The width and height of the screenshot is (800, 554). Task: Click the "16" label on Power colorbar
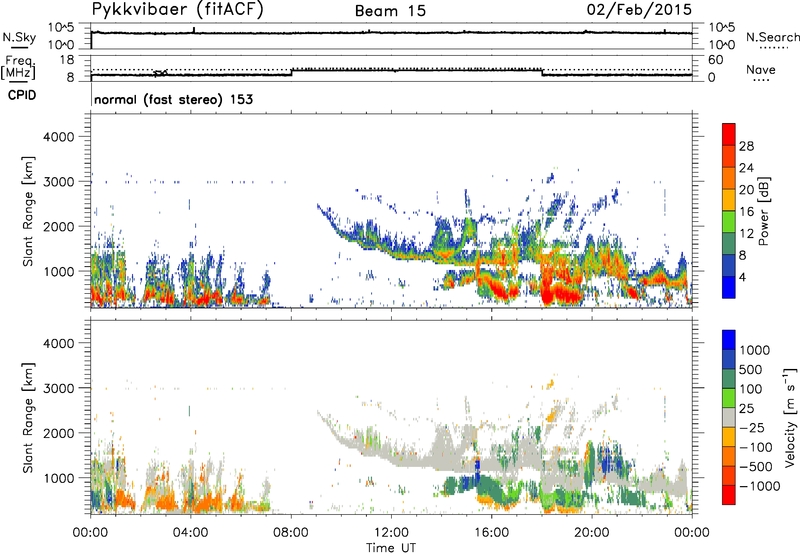[746, 212]
